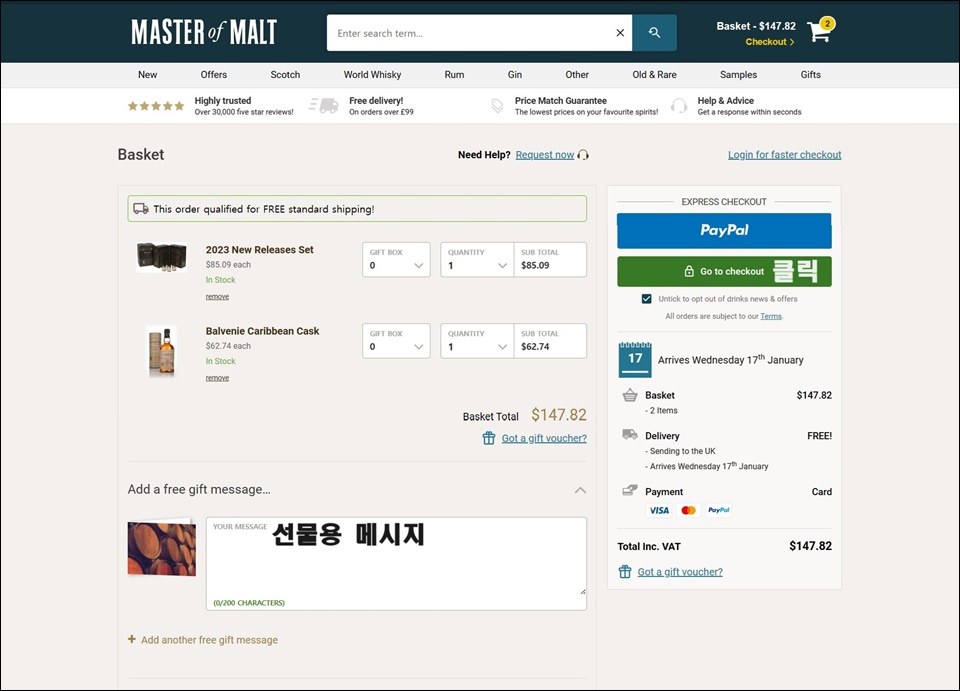Click into the Your Message text area
Screen dimensions: 960x691
click(396, 564)
